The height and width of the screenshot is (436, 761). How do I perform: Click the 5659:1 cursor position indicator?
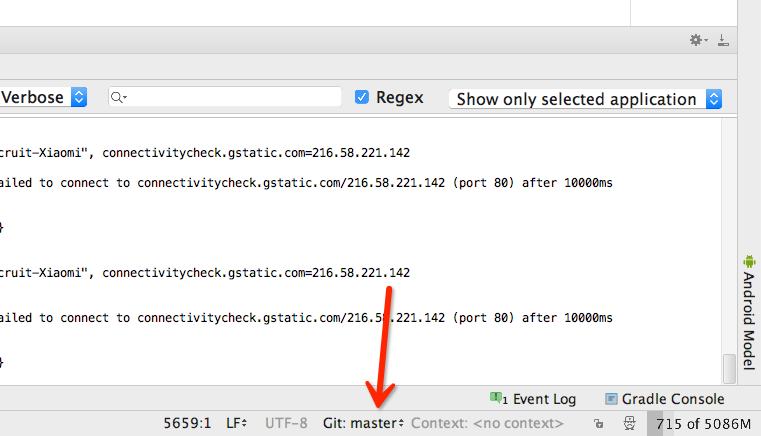point(187,424)
